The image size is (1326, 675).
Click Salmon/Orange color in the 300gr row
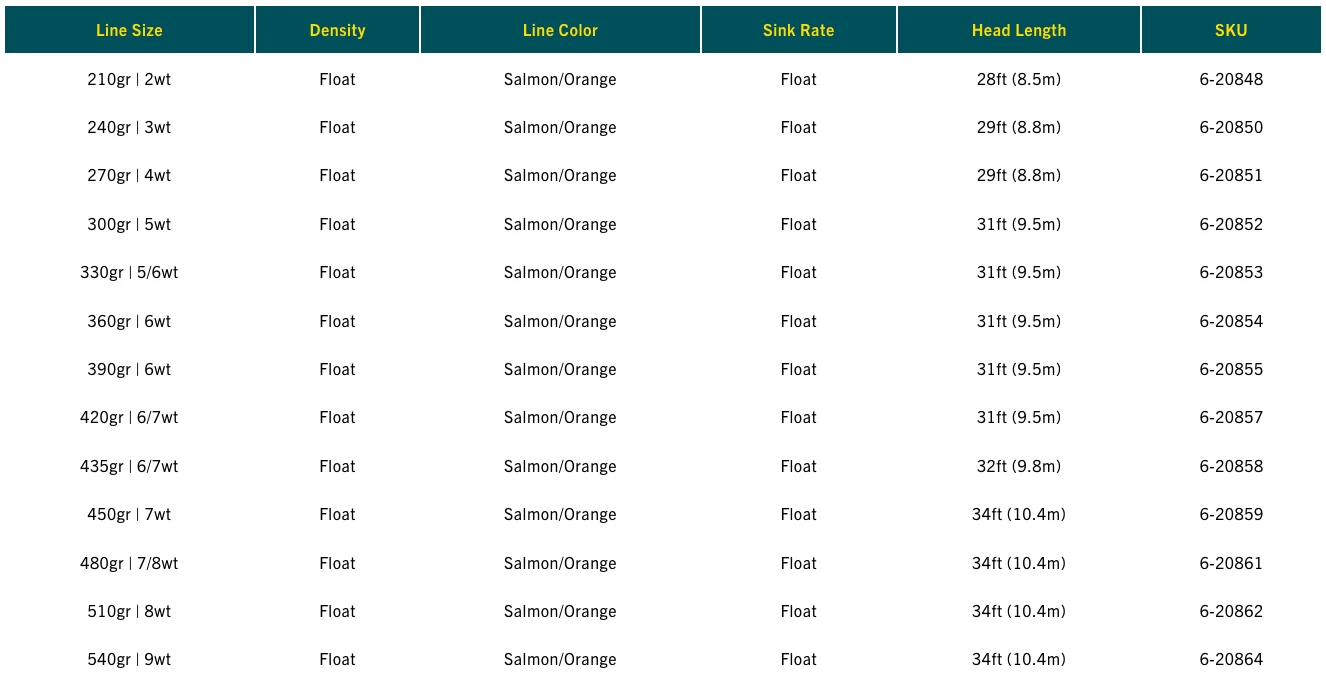pos(560,224)
